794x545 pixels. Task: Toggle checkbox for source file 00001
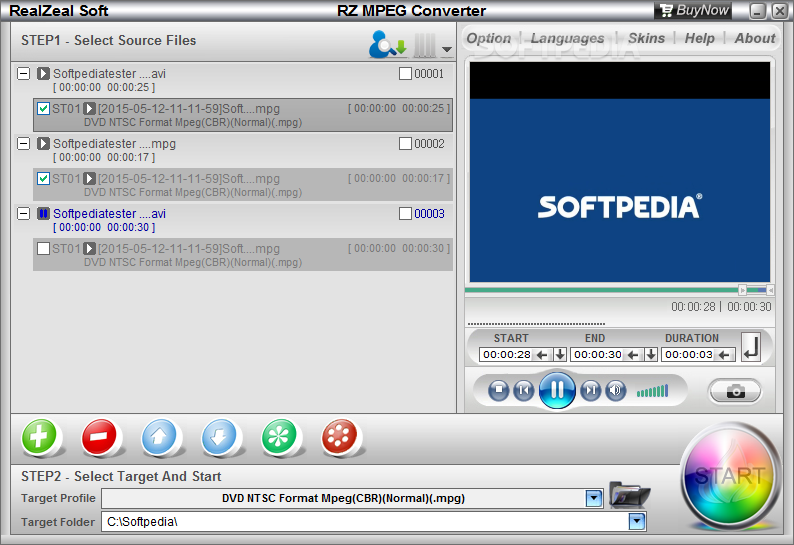(405, 73)
